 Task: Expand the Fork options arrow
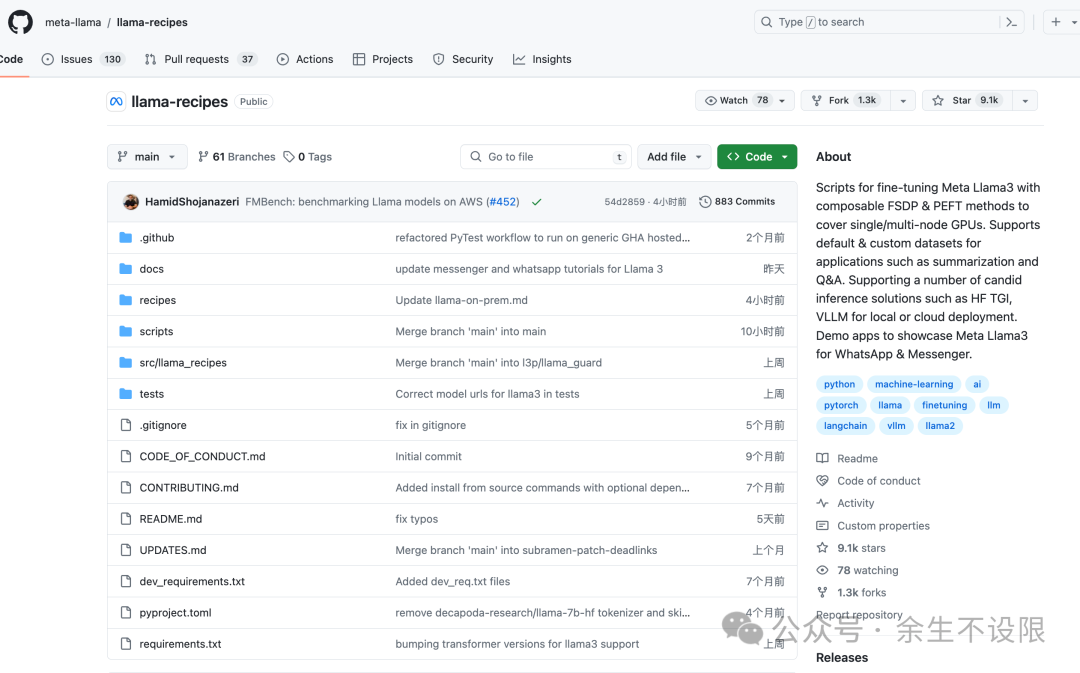pyautogui.click(x=903, y=101)
